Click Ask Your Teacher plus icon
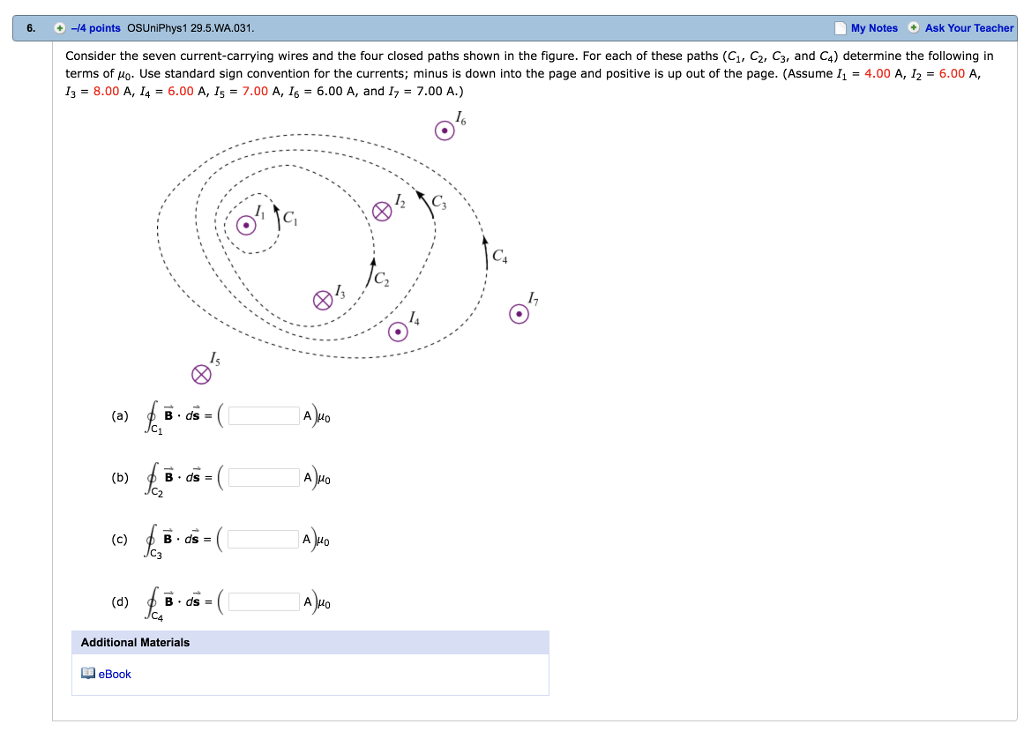Viewport: 1024px width, 739px height. tap(914, 27)
